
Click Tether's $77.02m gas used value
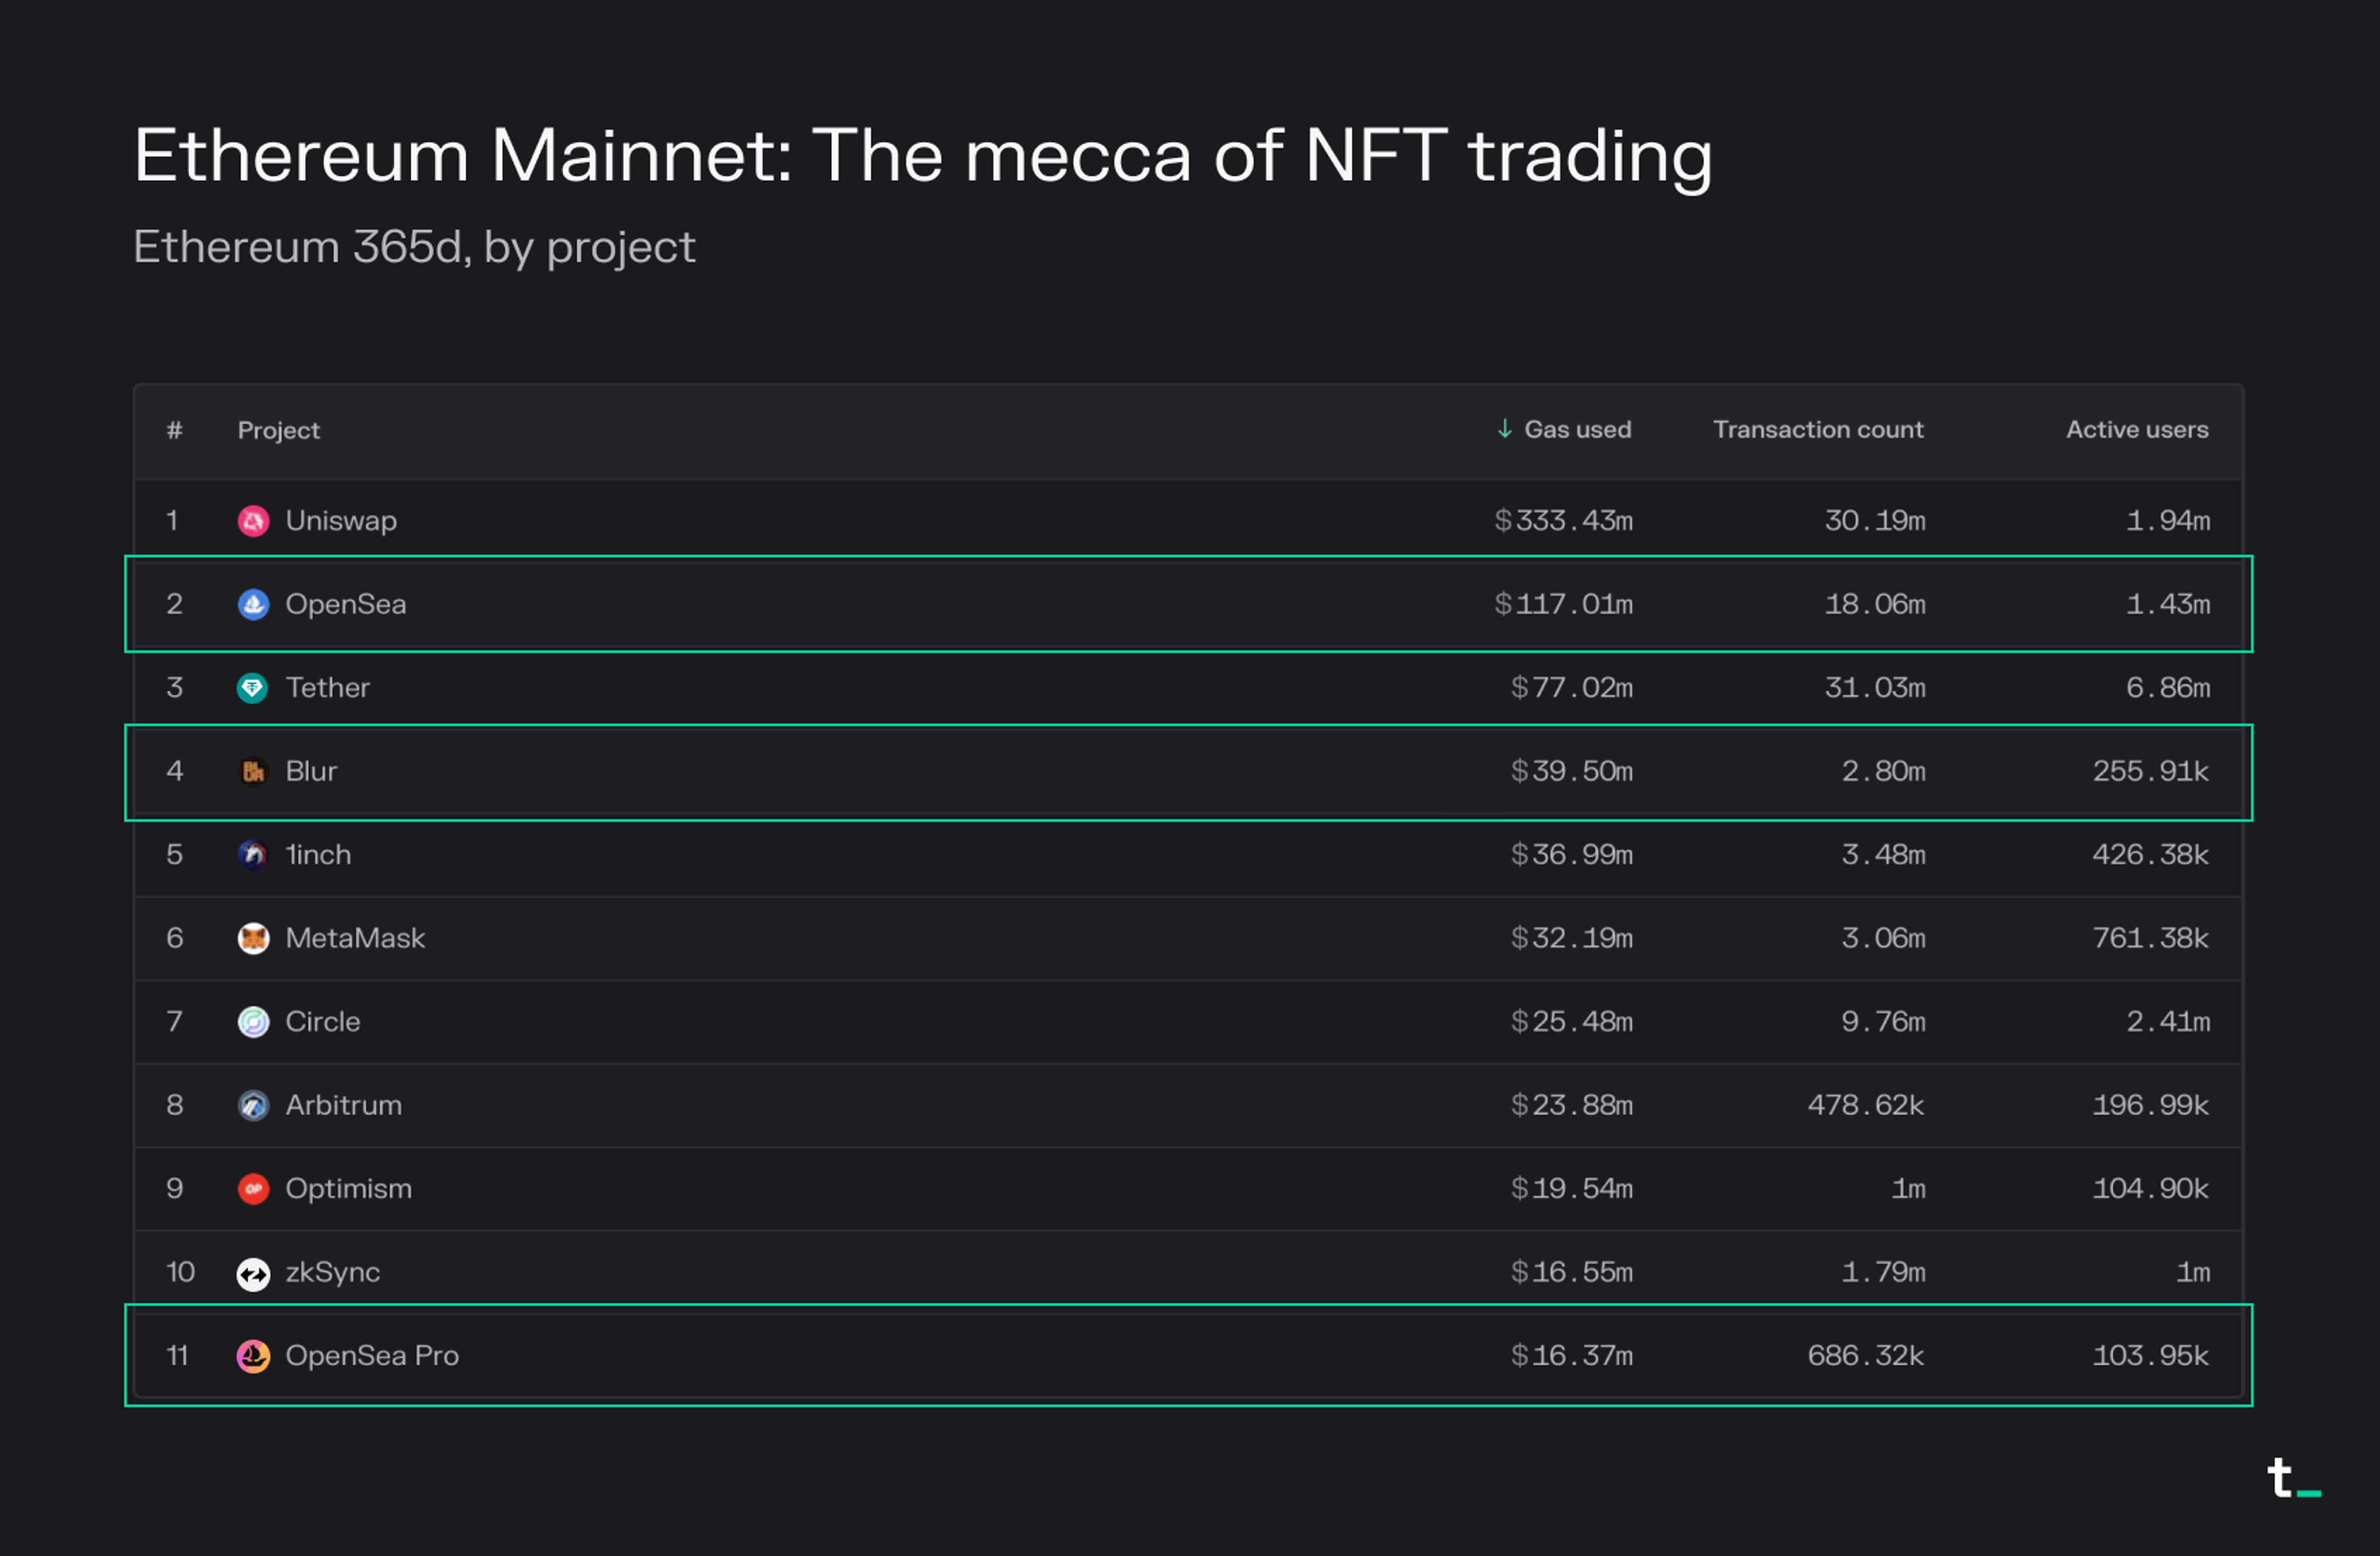coord(1571,688)
